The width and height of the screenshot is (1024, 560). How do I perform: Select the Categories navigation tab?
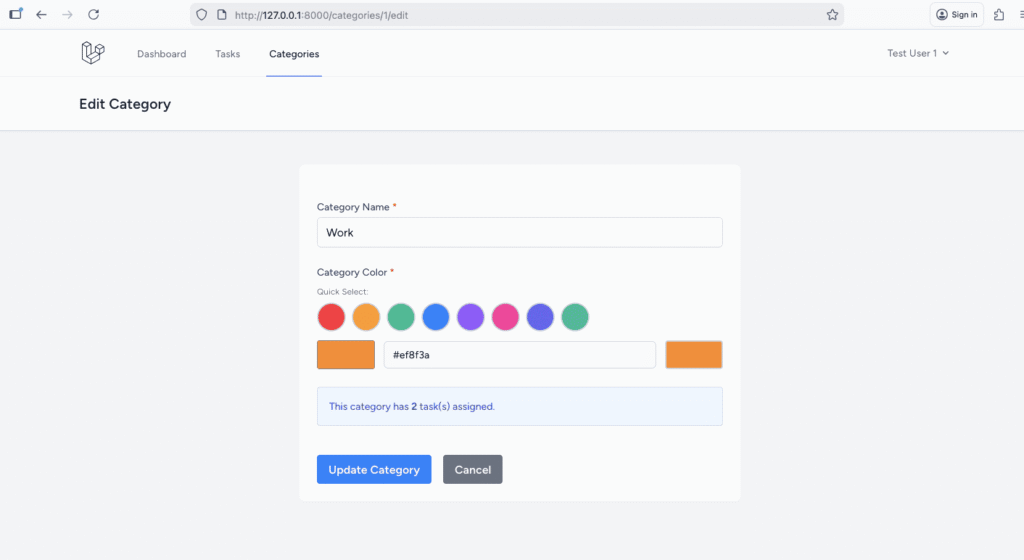(x=294, y=54)
